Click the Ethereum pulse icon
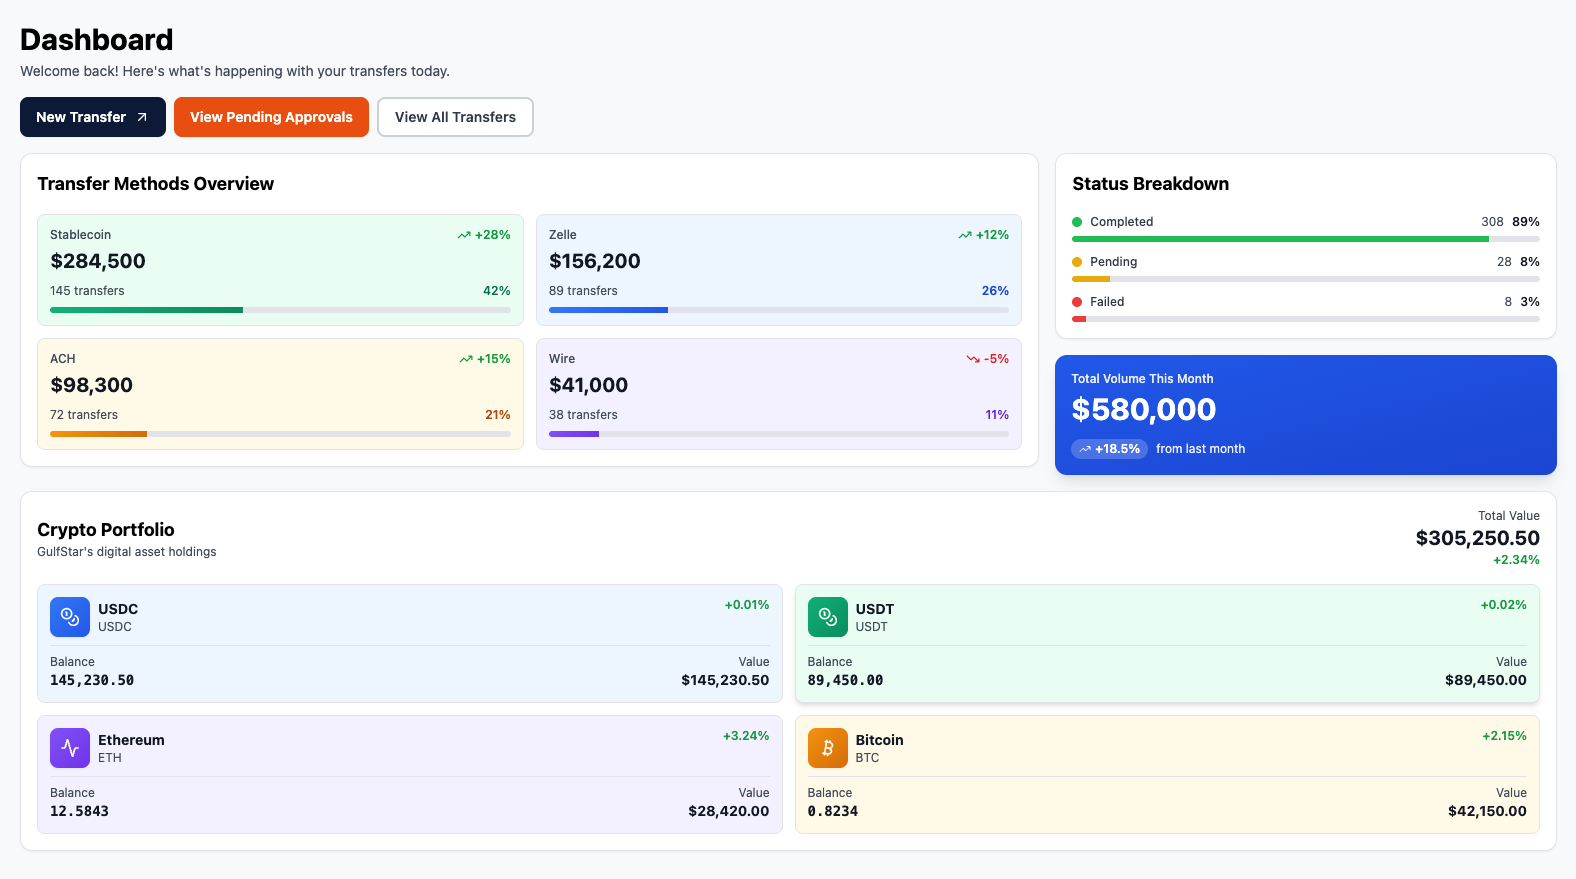 click(70, 748)
